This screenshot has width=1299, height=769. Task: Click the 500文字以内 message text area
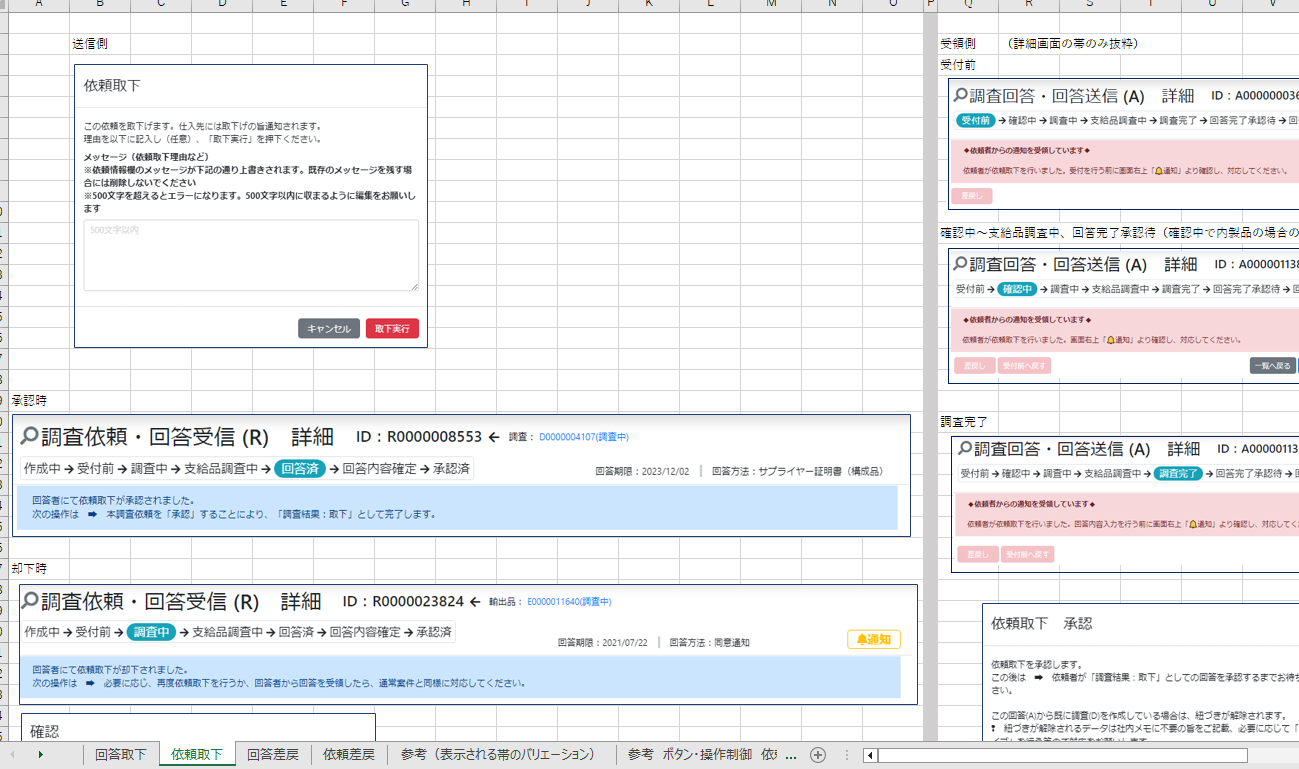251,256
